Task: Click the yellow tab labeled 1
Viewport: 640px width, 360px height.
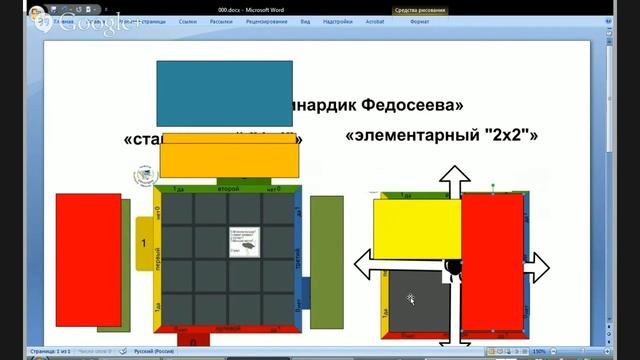Action: point(144,243)
